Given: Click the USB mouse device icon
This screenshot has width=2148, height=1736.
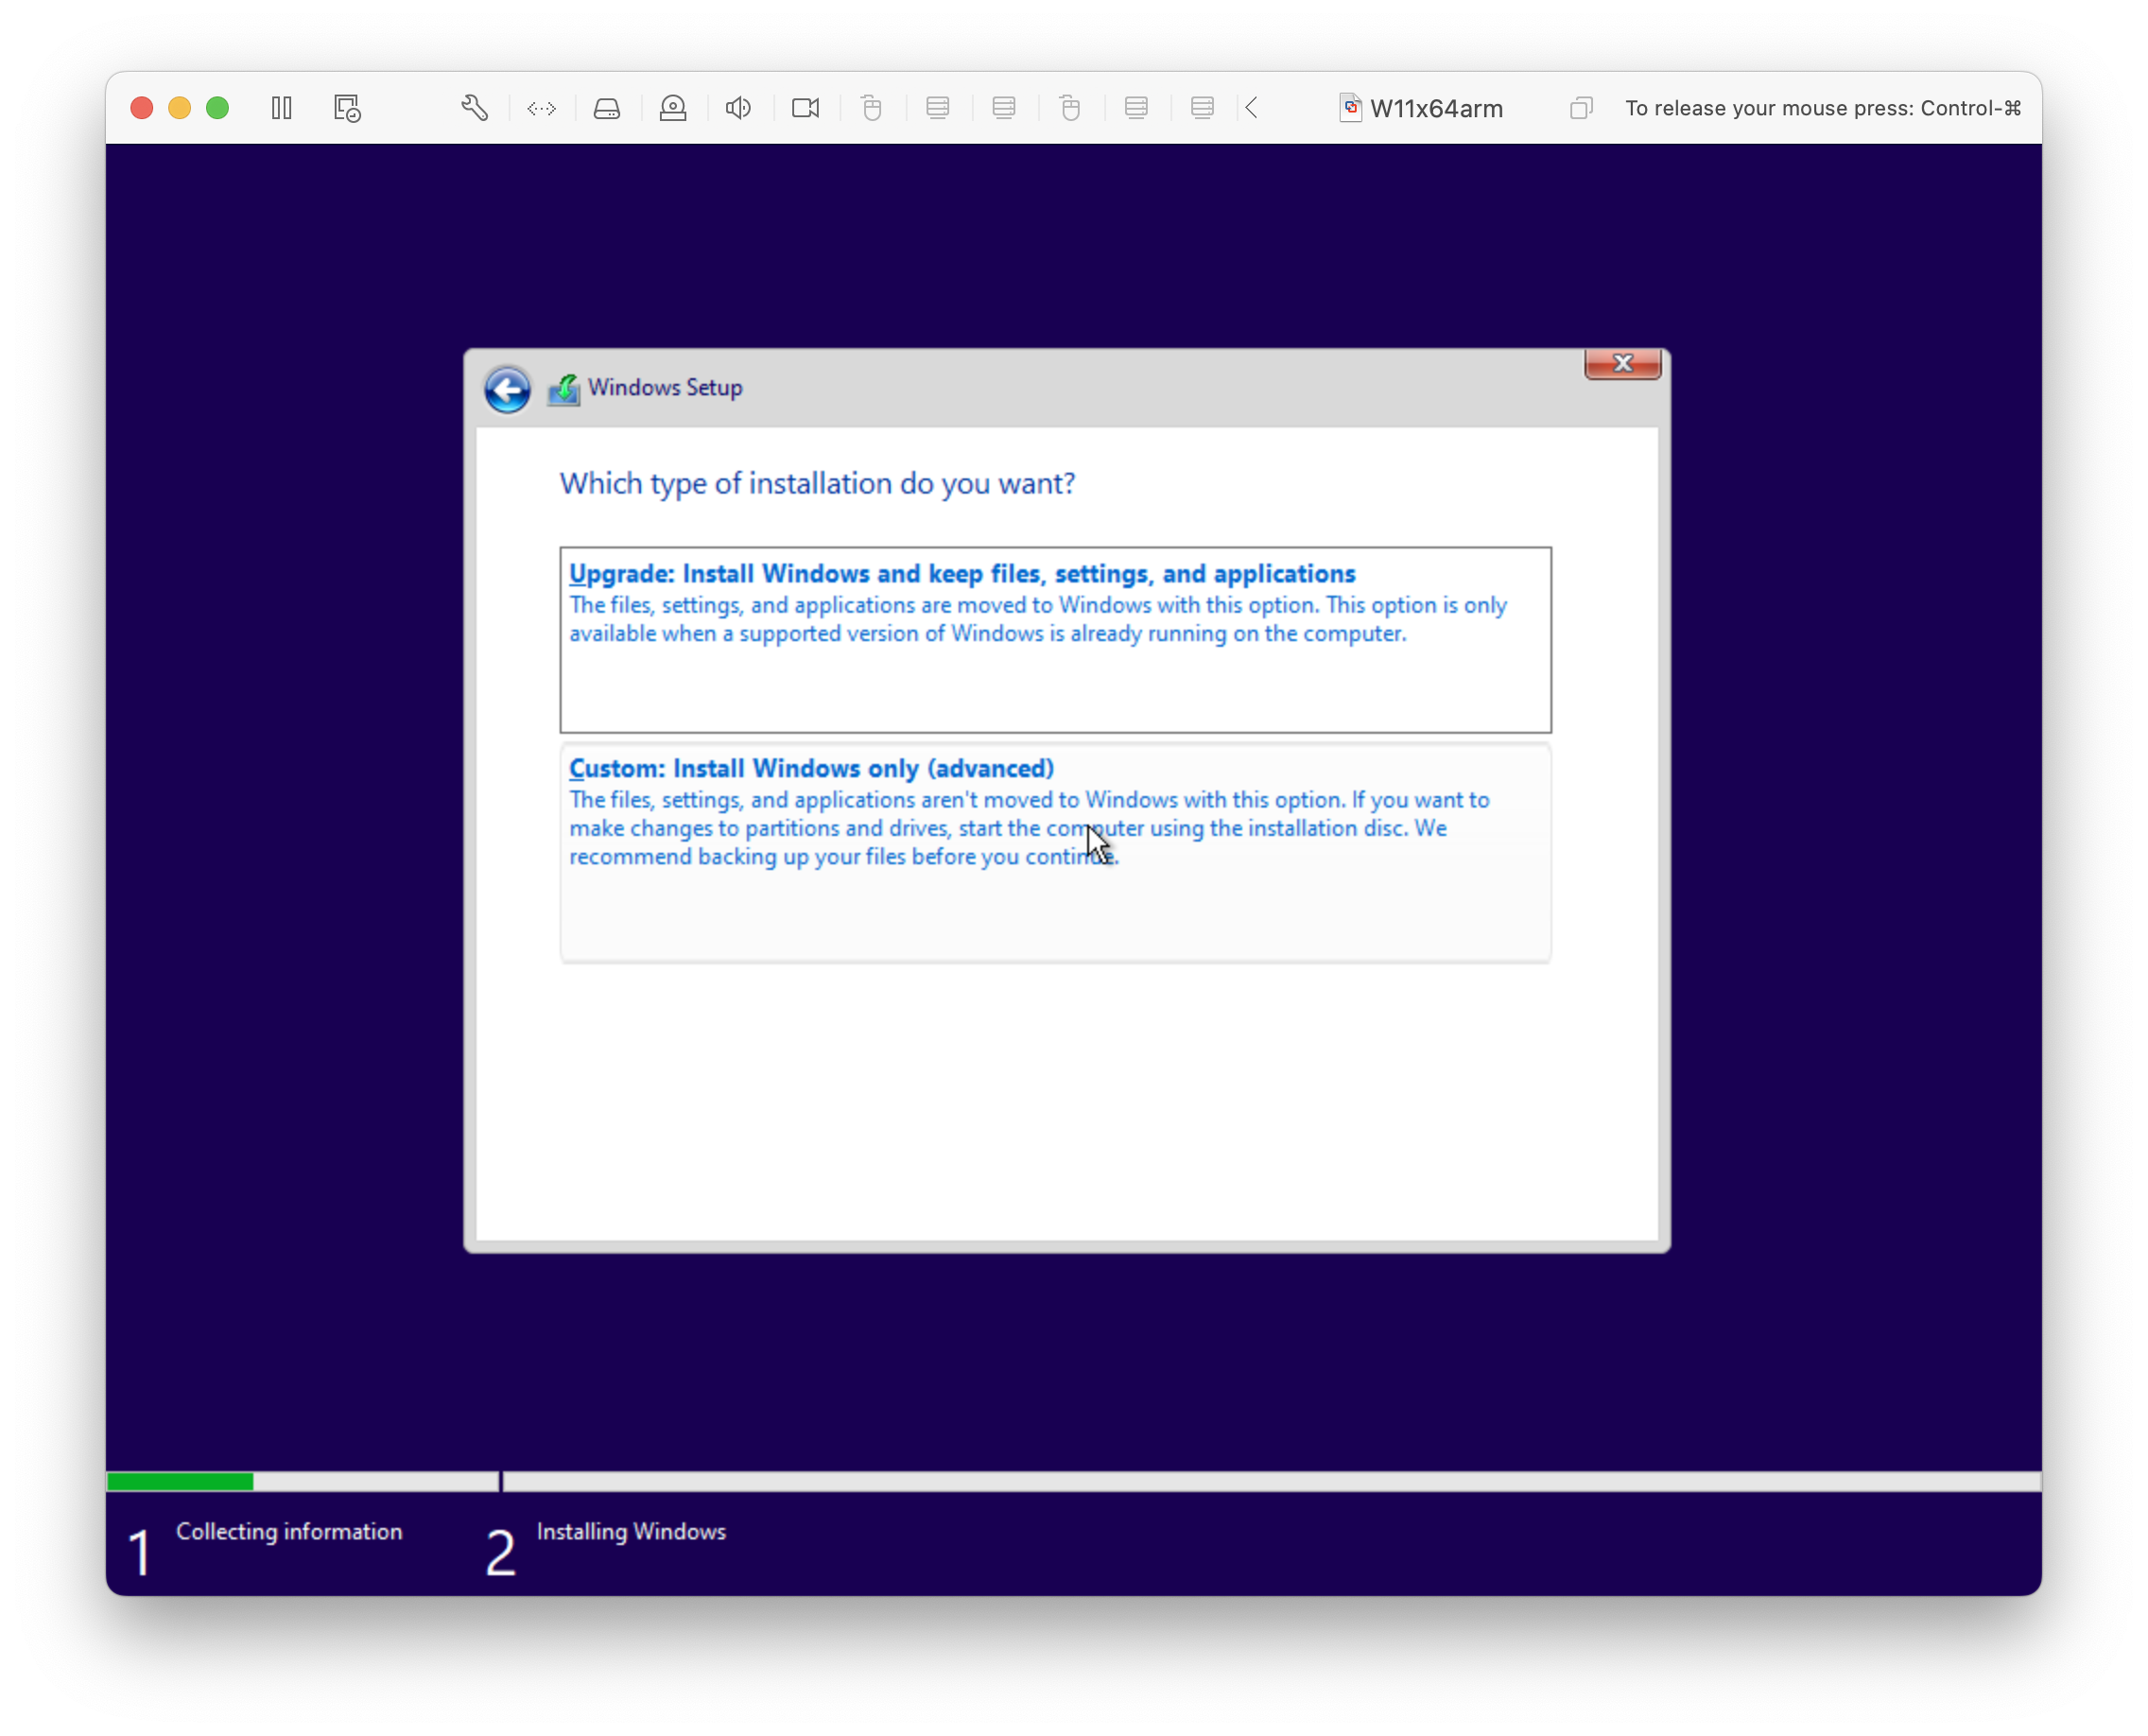Looking at the screenshot, I should coord(872,107).
